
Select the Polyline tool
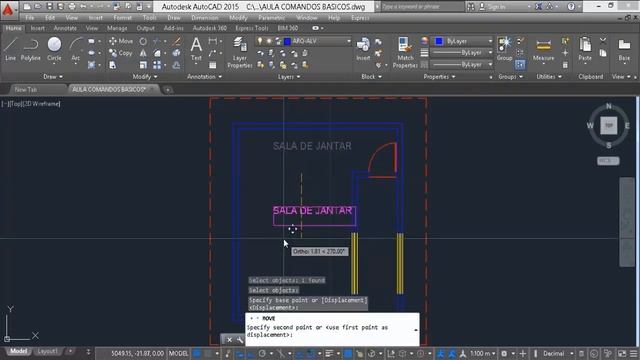click(31, 49)
